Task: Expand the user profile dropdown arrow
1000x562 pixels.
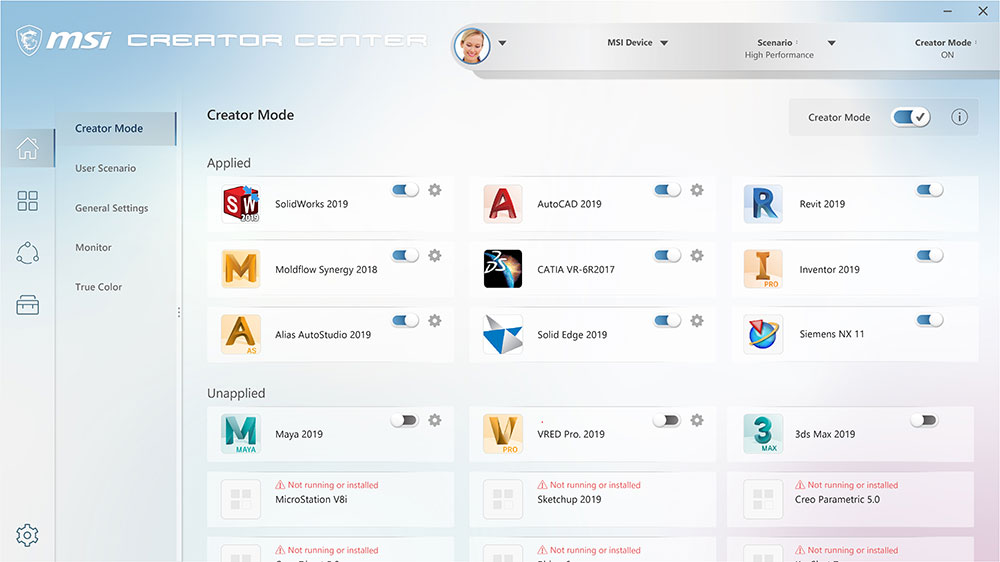Action: tap(502, 43)
